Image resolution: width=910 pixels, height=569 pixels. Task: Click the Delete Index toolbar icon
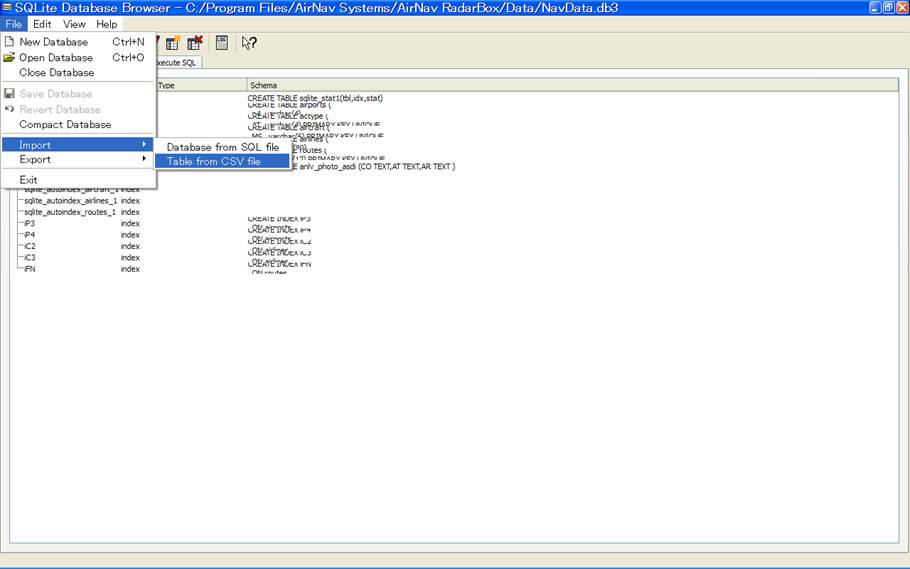[195, 43]
